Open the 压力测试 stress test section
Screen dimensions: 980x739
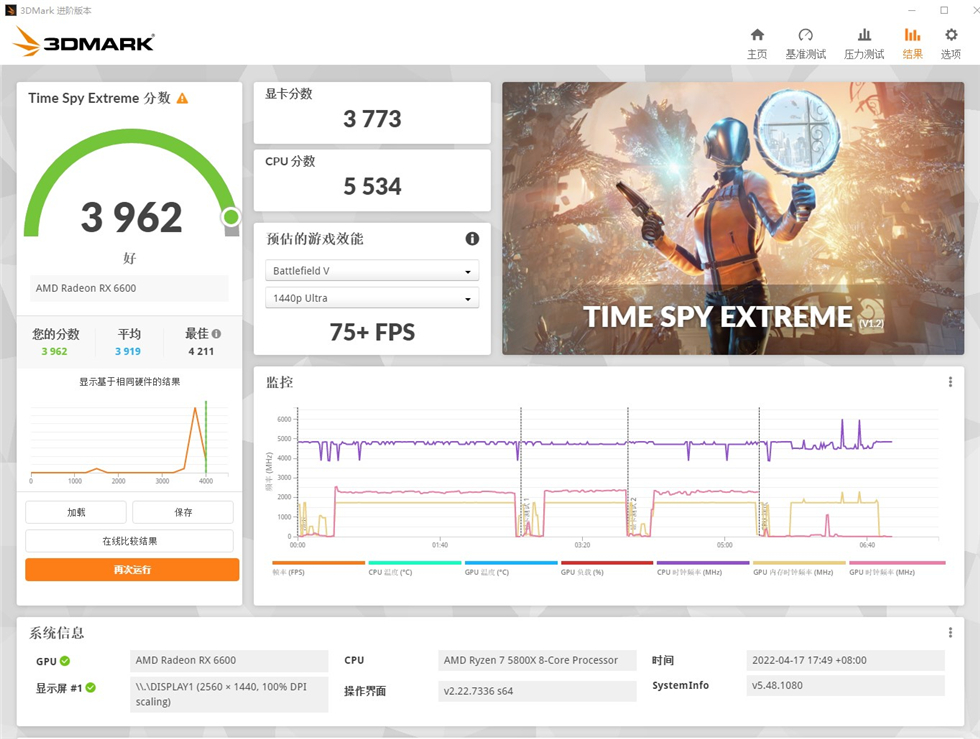point(863,41)
